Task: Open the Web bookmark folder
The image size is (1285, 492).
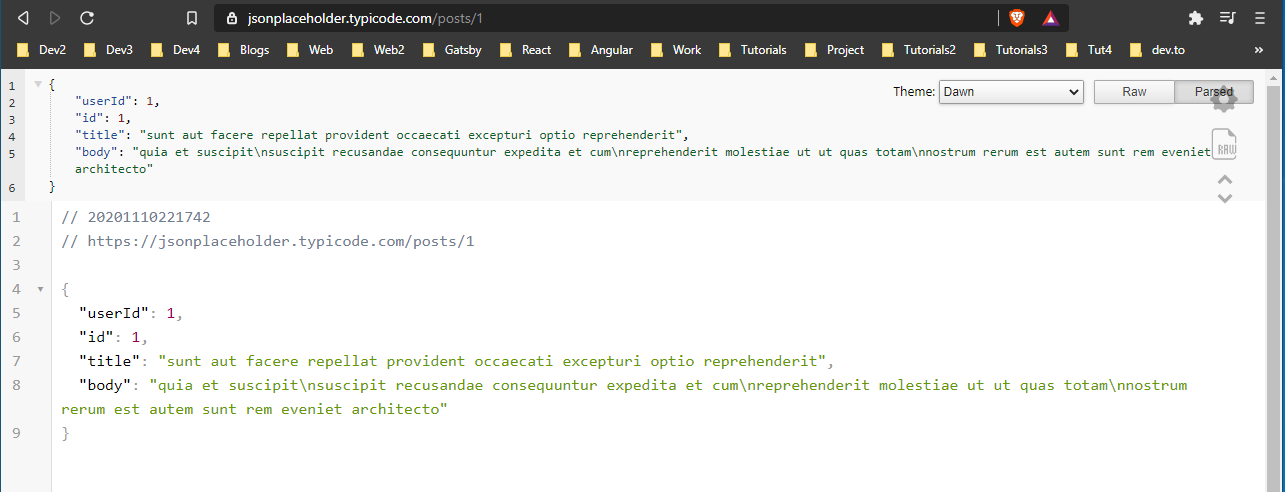Action: [309, 50]
